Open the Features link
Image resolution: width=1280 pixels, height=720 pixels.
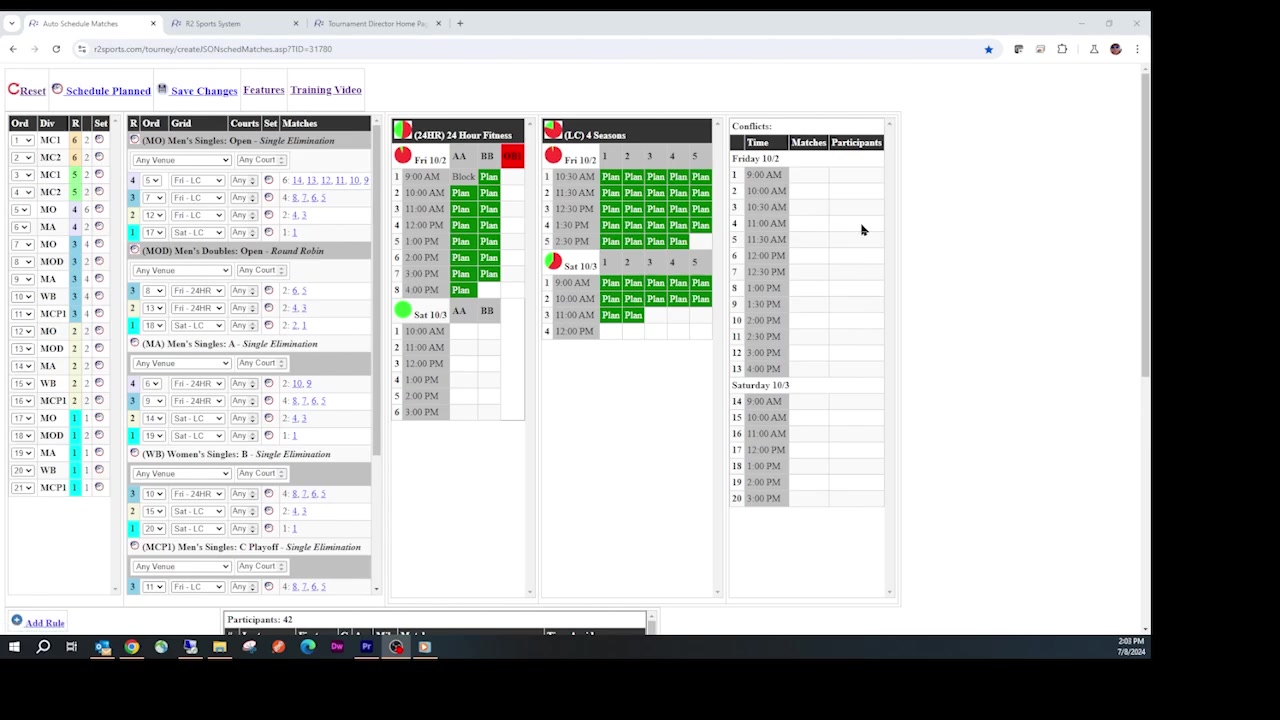pos(264,90)
